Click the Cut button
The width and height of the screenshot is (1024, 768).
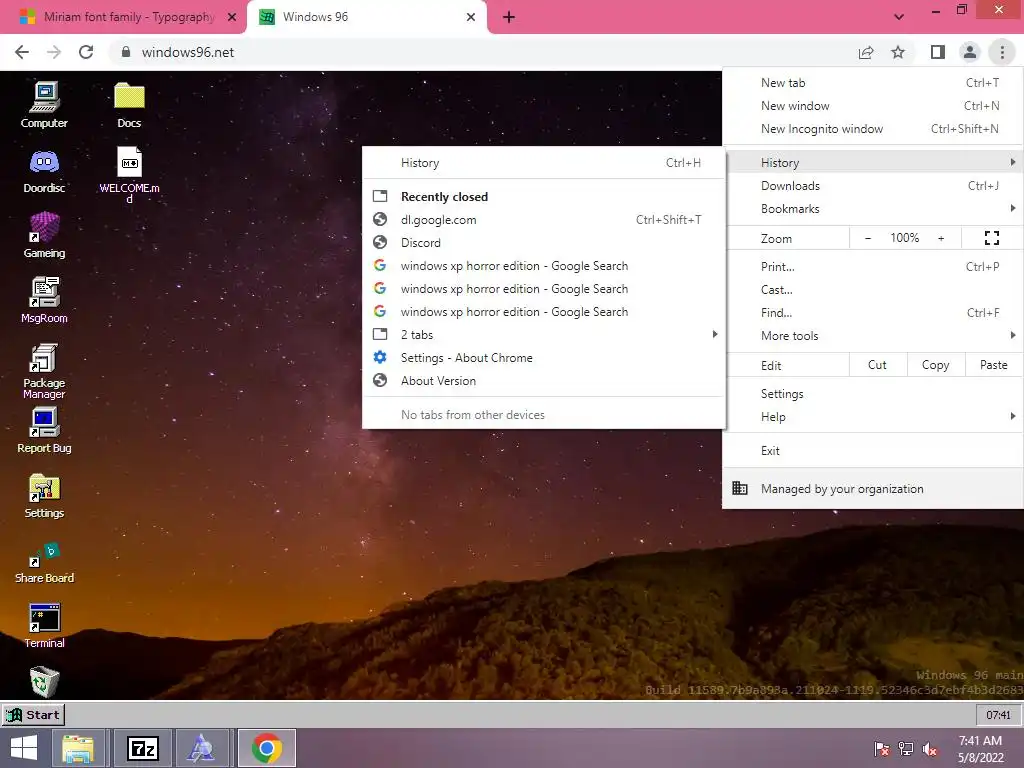[878, 365]
